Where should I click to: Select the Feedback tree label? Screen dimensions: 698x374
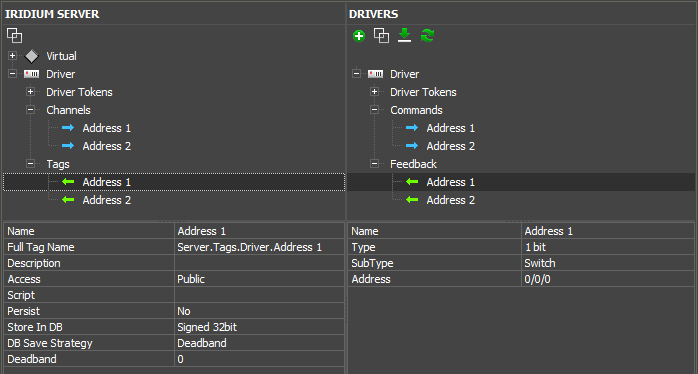(414, 164)
